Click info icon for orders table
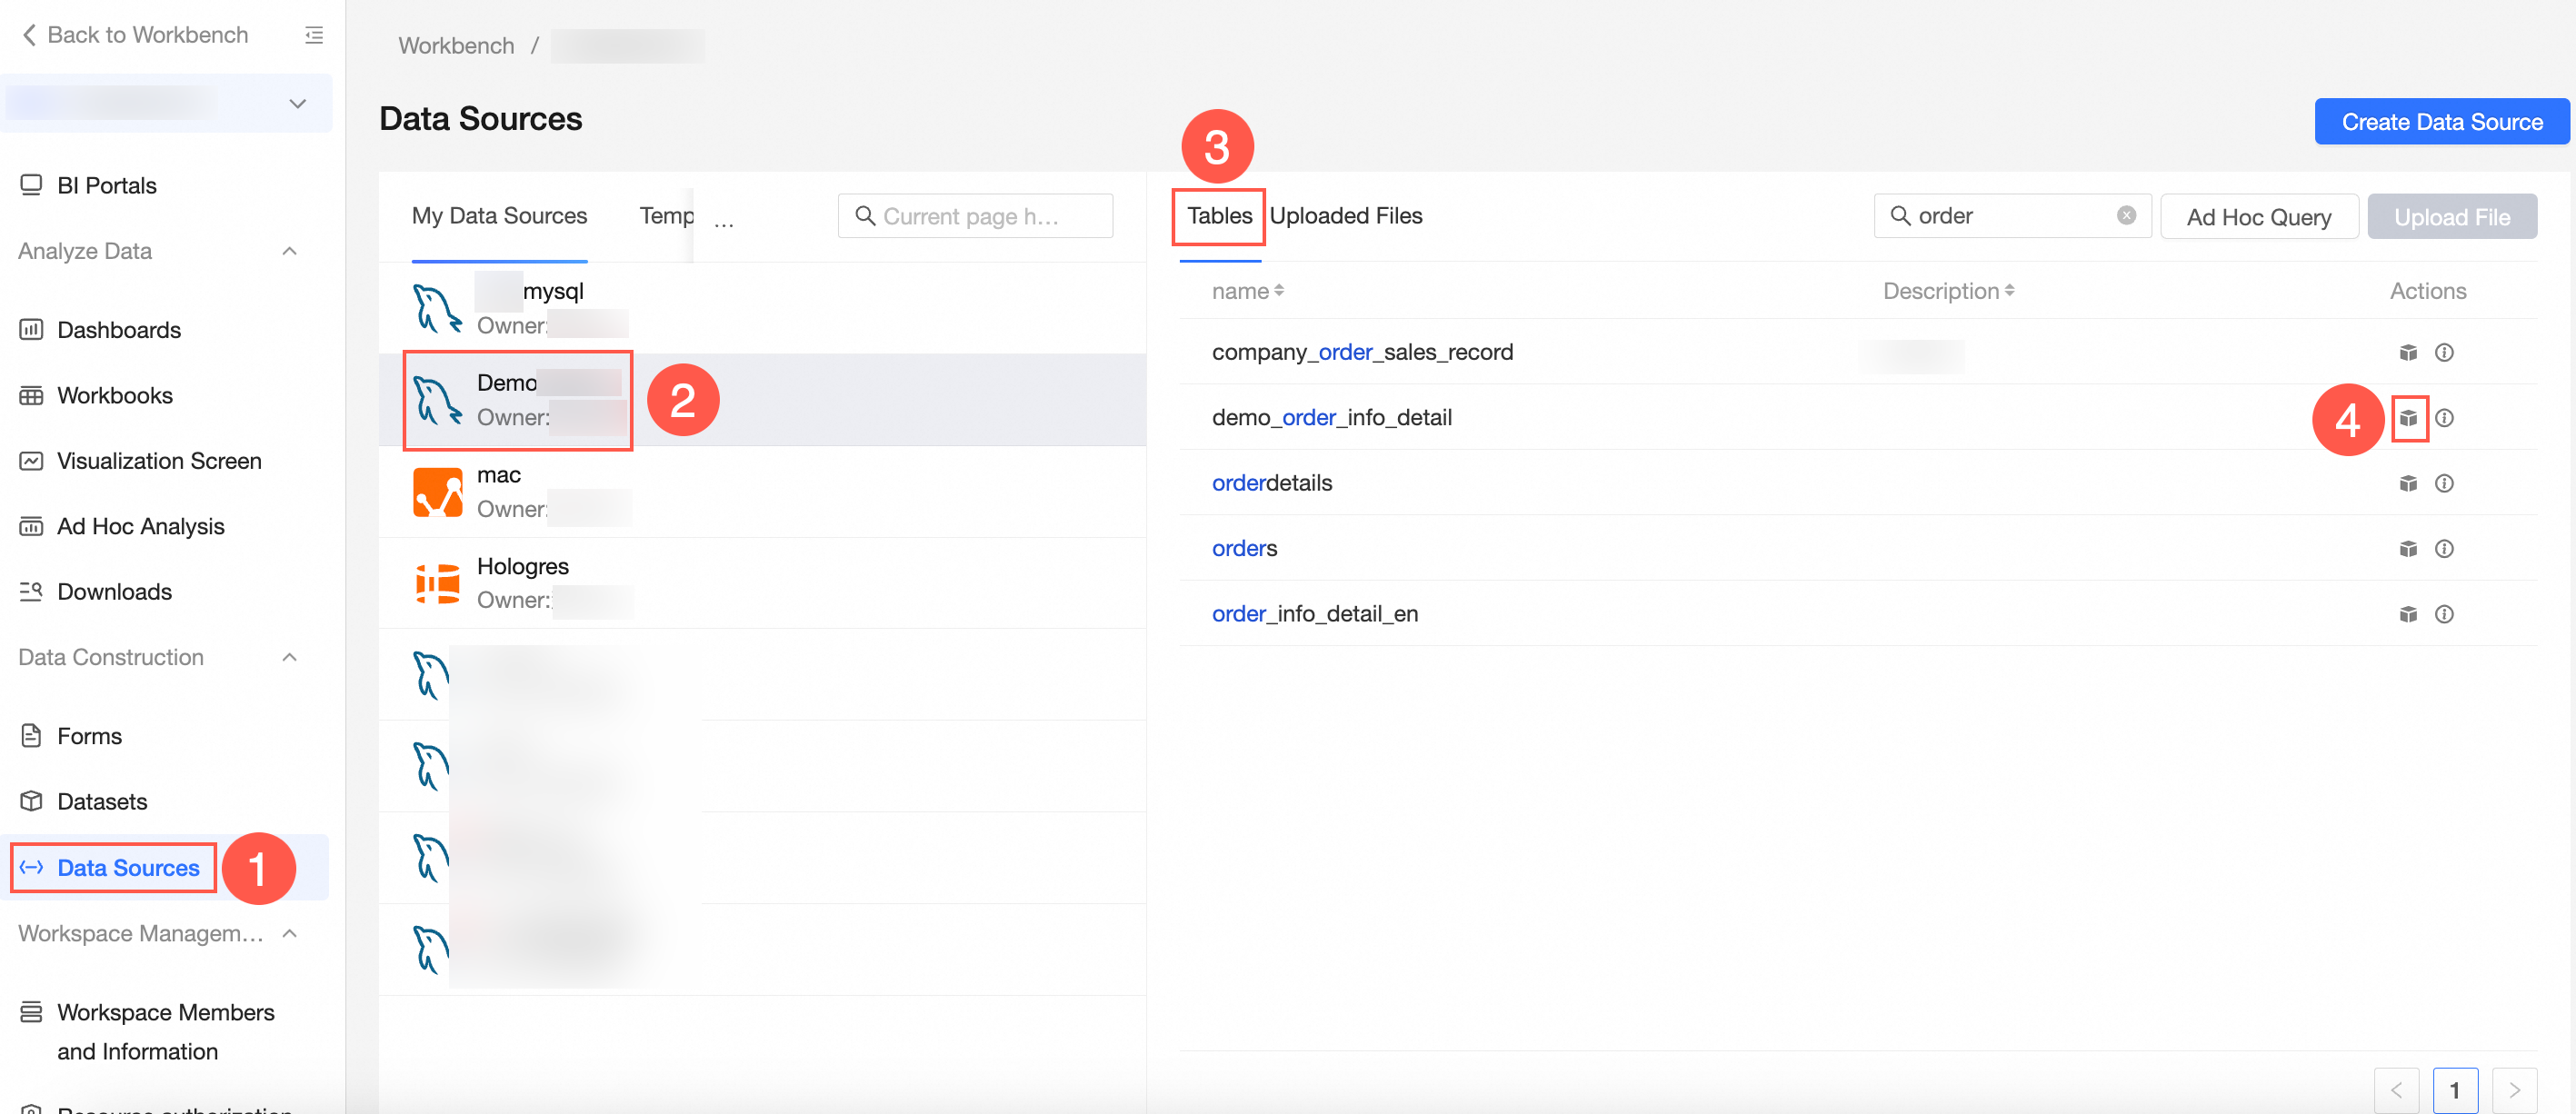The height and width of the screenshot is (1114, 2576). [x=2443, y=548]
